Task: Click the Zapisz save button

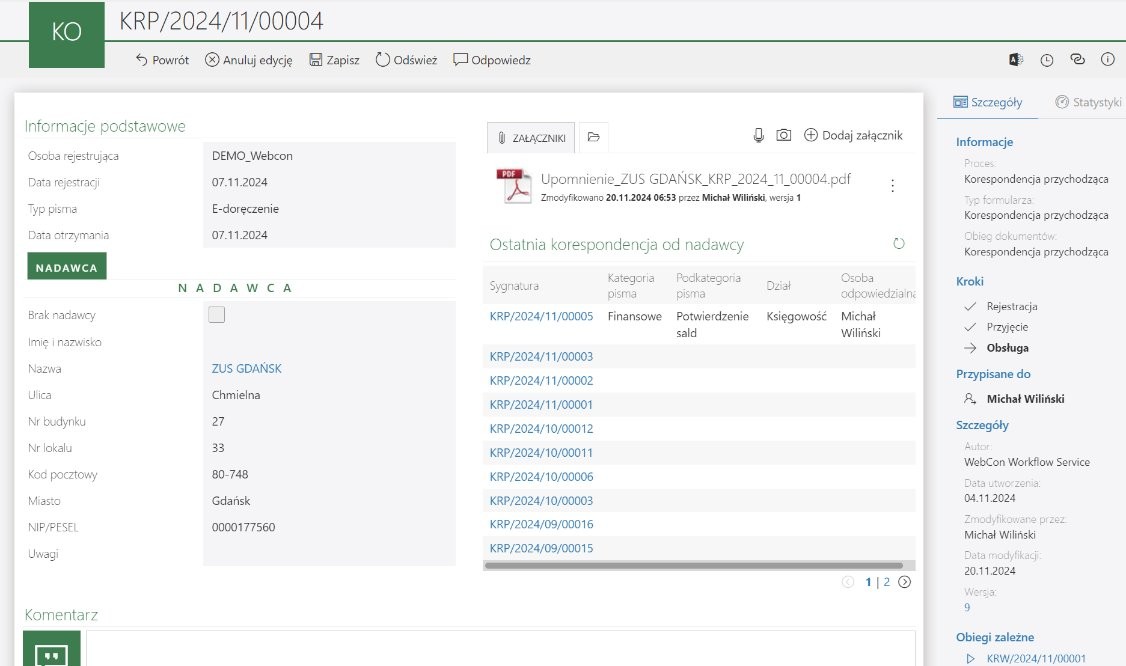Action: [x=334, y=60]
